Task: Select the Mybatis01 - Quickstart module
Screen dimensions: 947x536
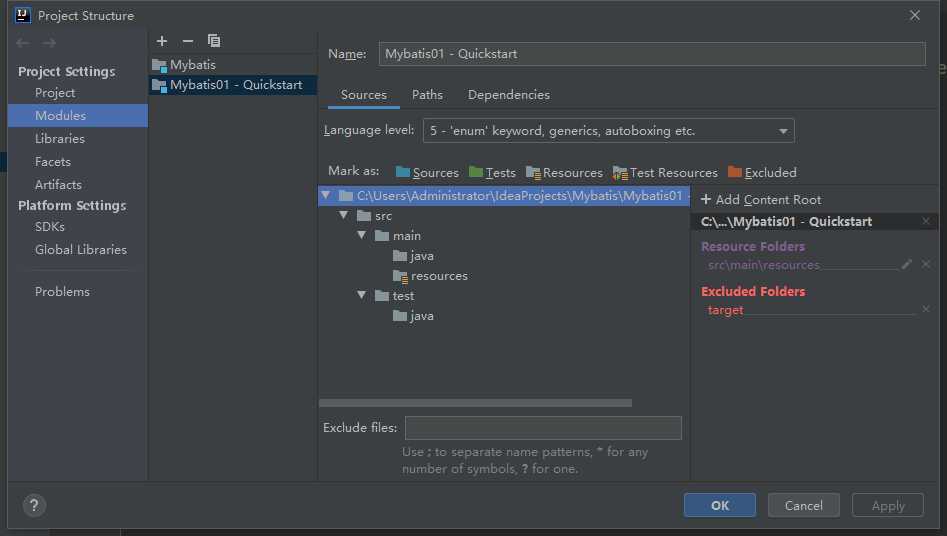Action: pos(233,85)
